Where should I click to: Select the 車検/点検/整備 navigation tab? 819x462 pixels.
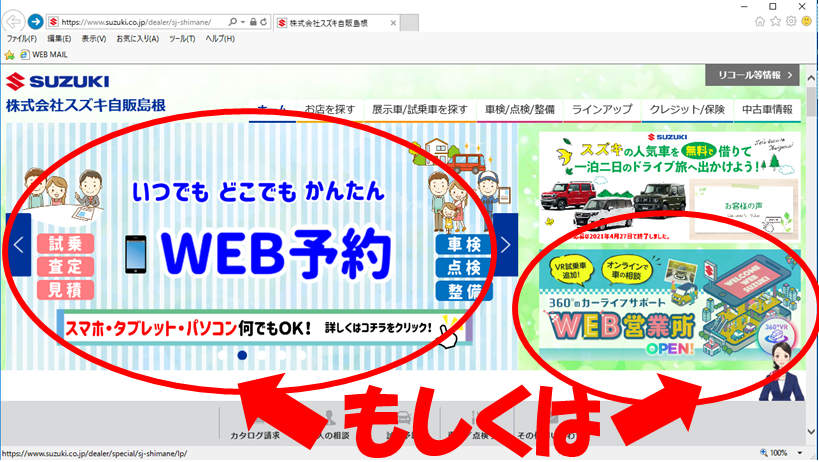[x=520, y=110]
